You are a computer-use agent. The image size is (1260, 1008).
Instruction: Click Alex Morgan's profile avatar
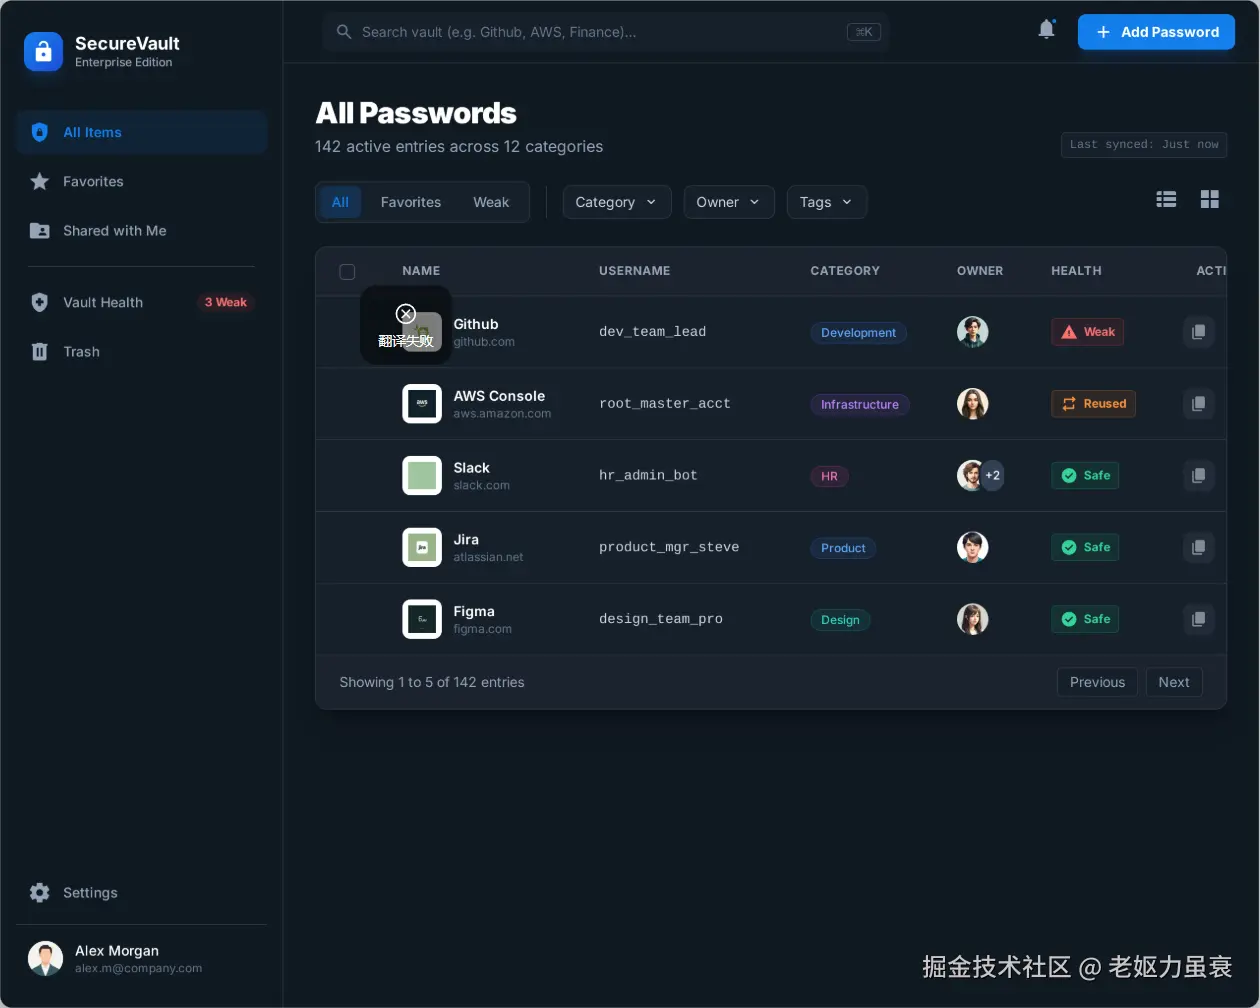[45, 958]
